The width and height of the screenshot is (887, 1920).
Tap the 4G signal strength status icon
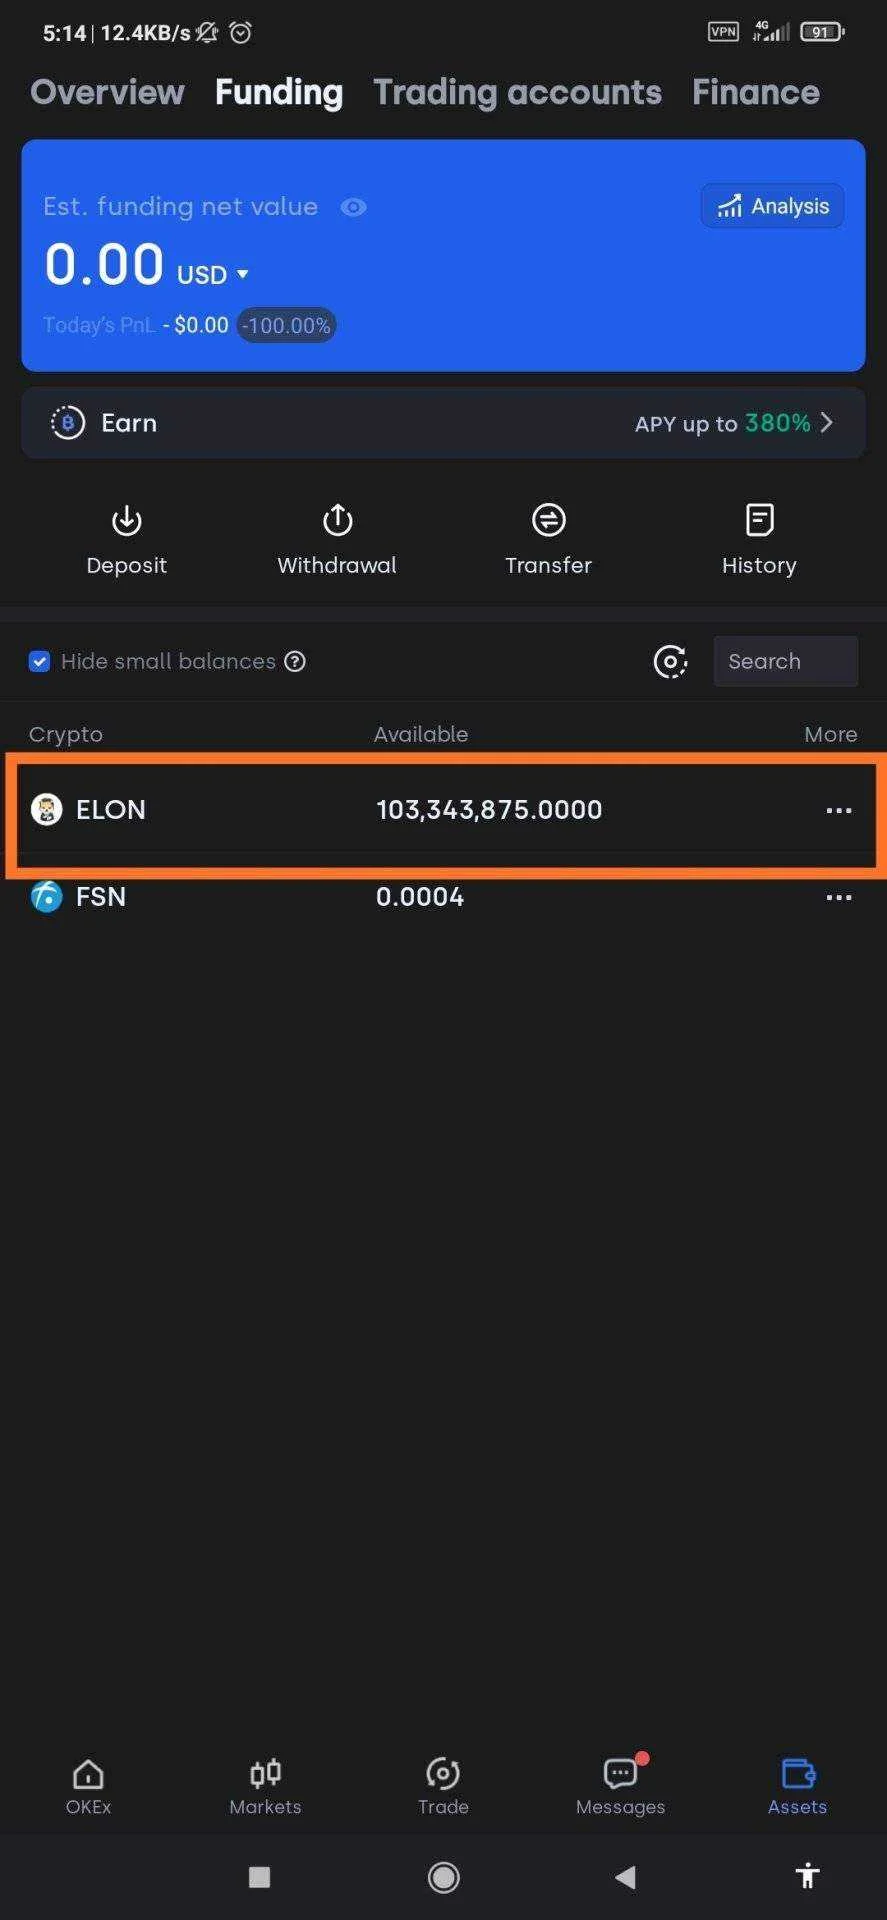[x=770, y=32]
